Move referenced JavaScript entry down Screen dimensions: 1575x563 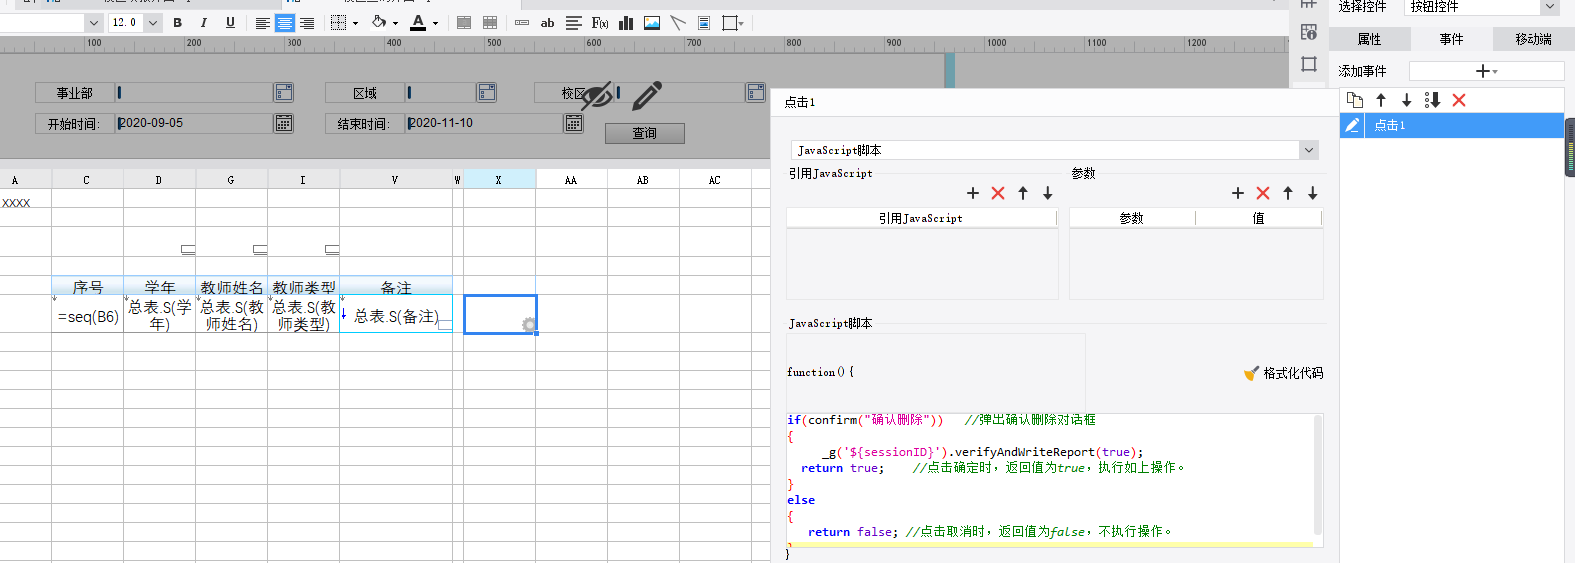1048,193
